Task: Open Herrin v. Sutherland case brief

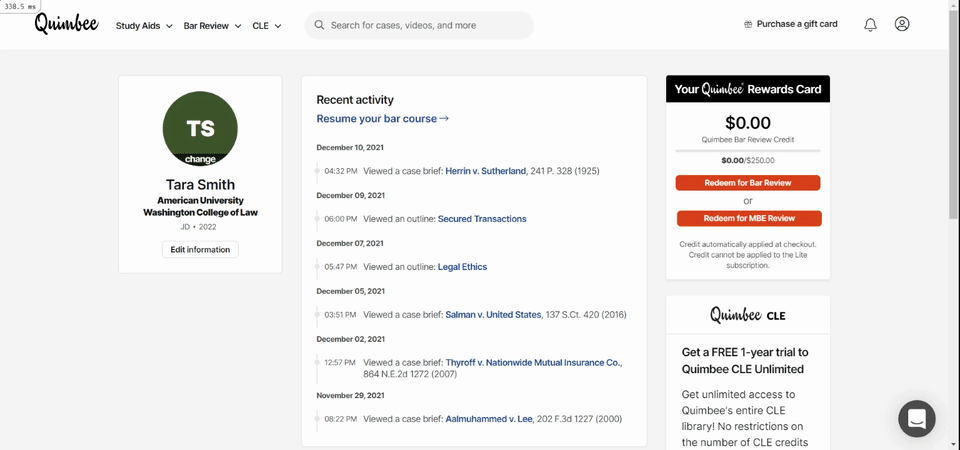Action: pyautogui.click(x=486, y=171)
